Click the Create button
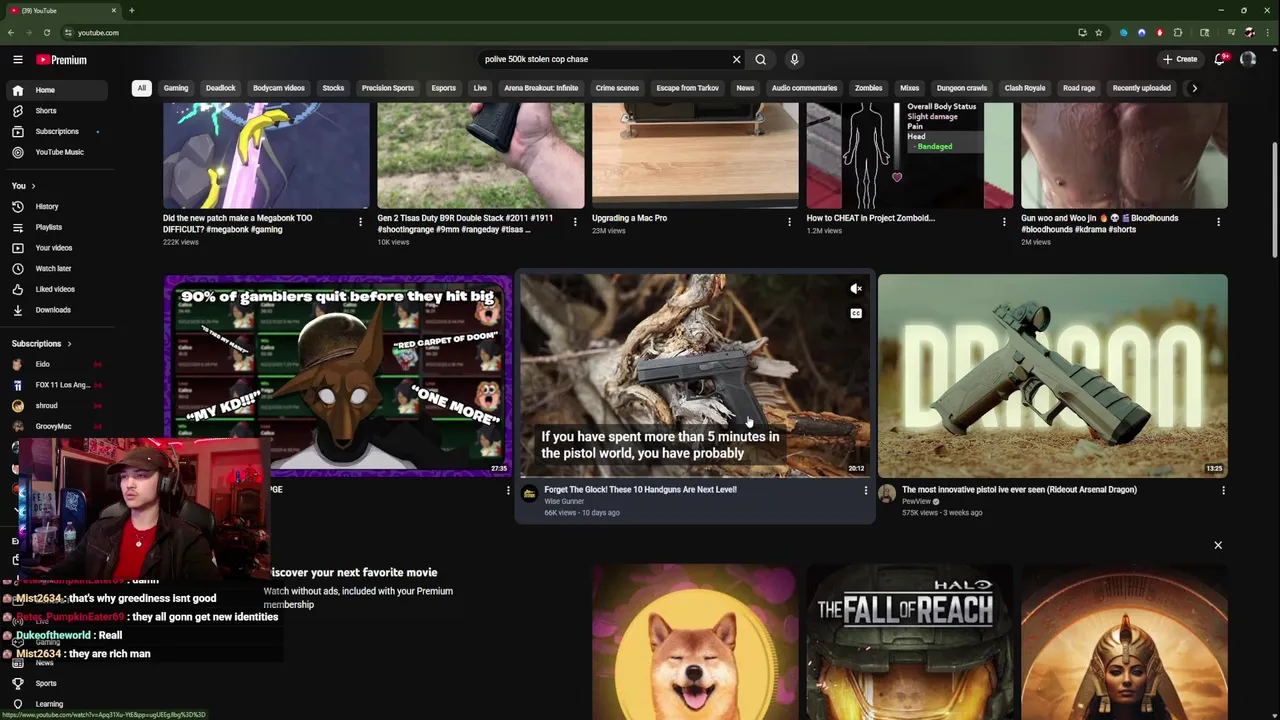Screen dimensions: 1280x720 point(1181,59)
